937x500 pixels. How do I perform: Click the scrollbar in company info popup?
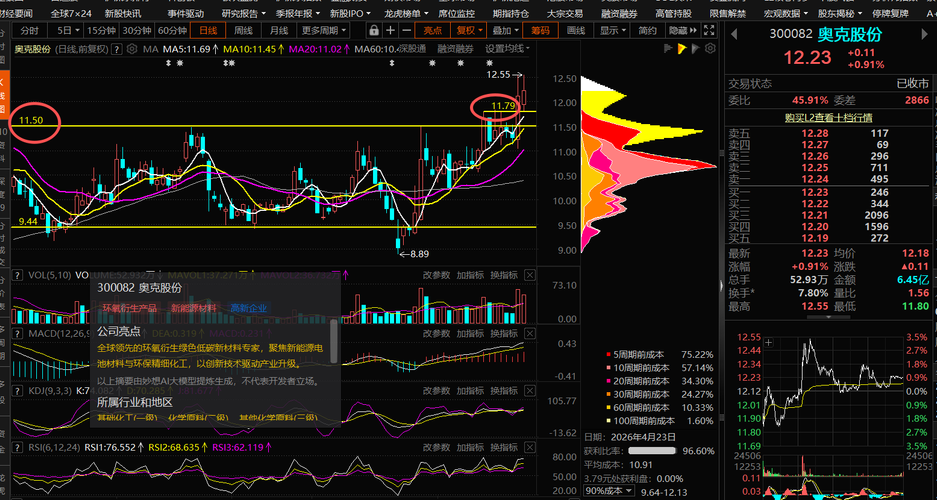pos(333,341)
